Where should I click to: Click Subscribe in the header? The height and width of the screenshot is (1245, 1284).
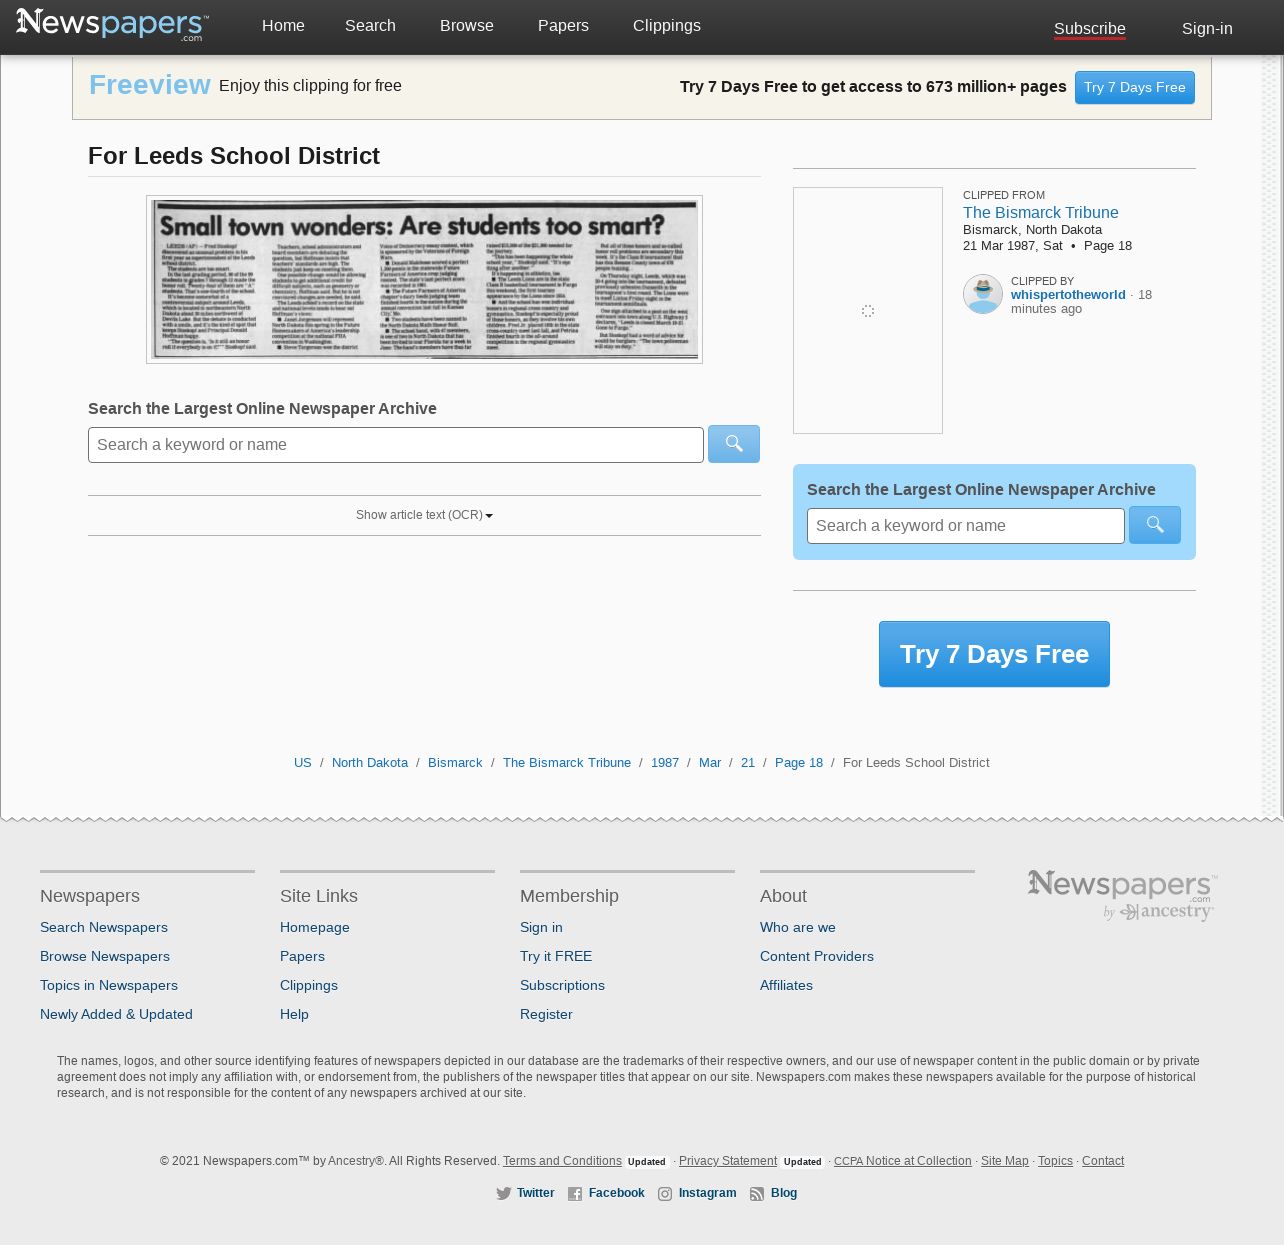(1090, 29)
